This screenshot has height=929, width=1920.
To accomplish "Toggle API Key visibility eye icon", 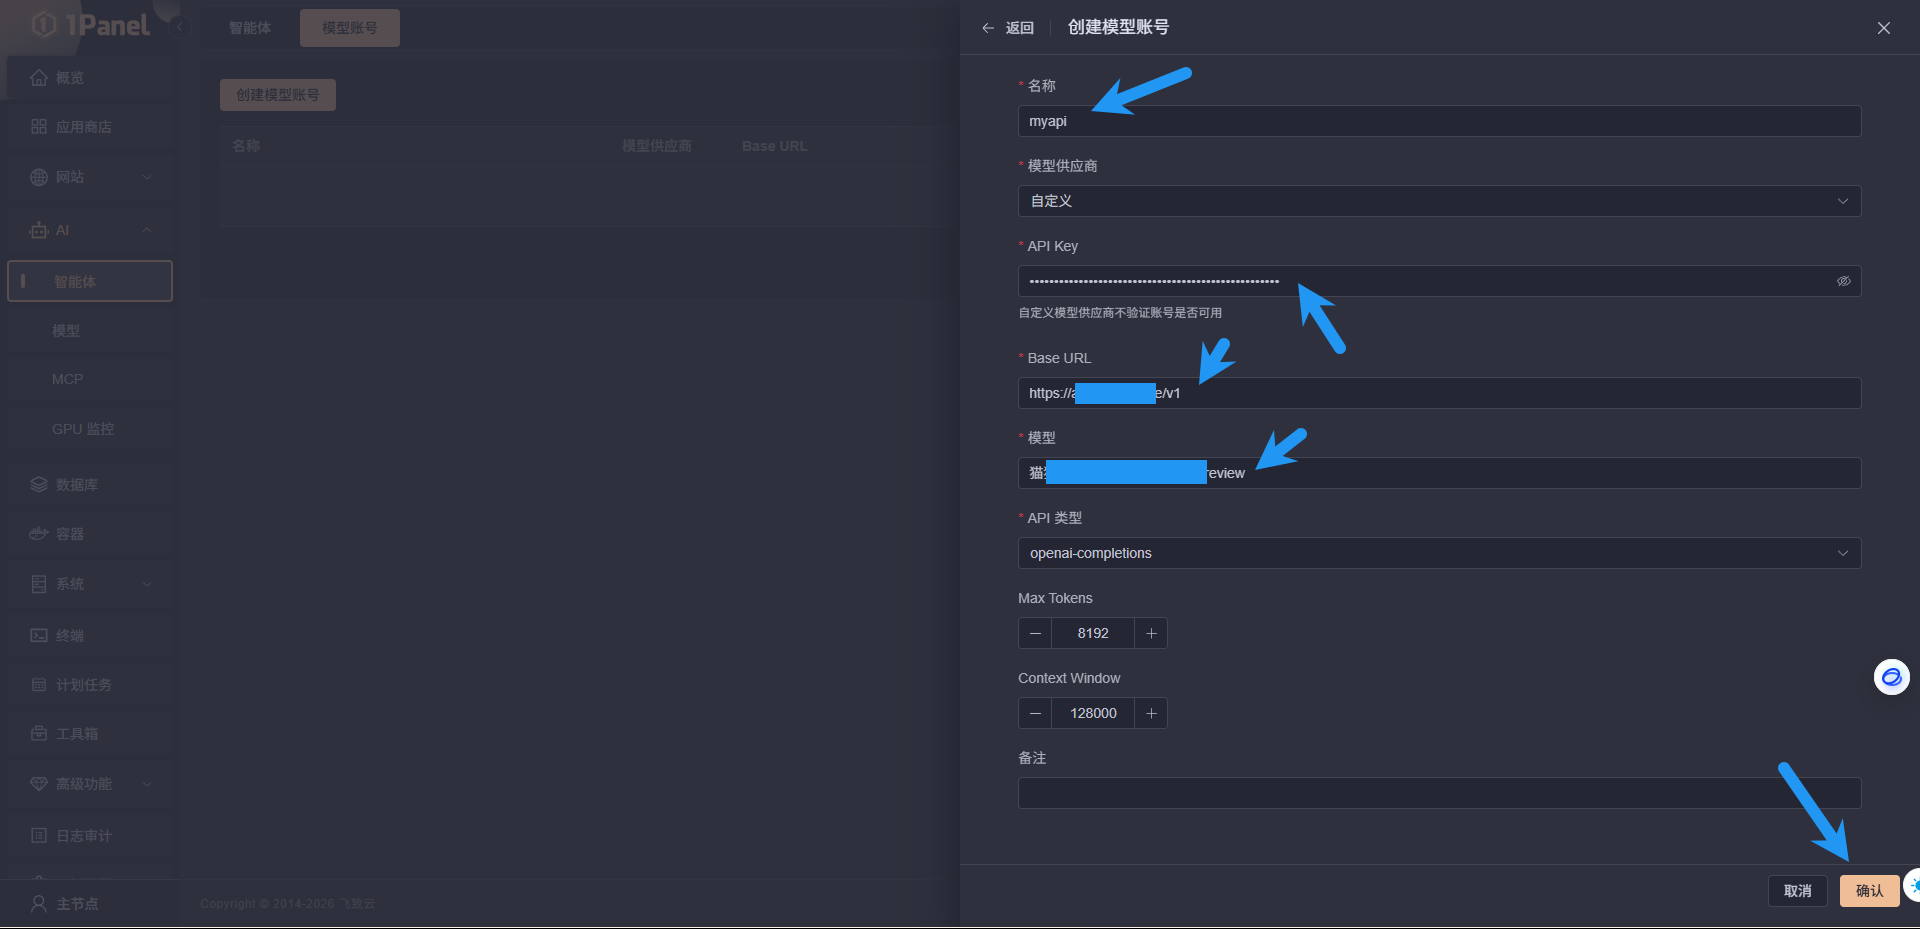I will [x=1843, y=281].
